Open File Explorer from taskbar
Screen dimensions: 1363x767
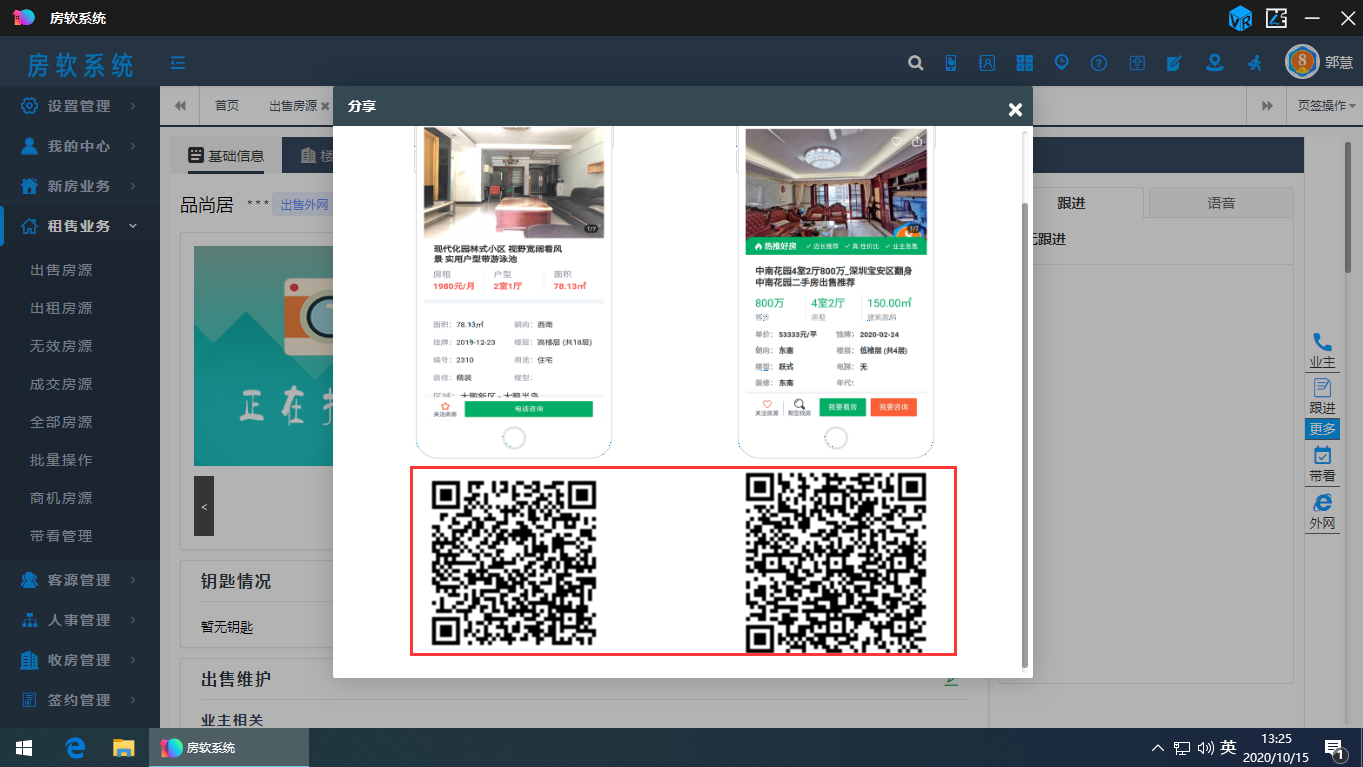(123, 747)
